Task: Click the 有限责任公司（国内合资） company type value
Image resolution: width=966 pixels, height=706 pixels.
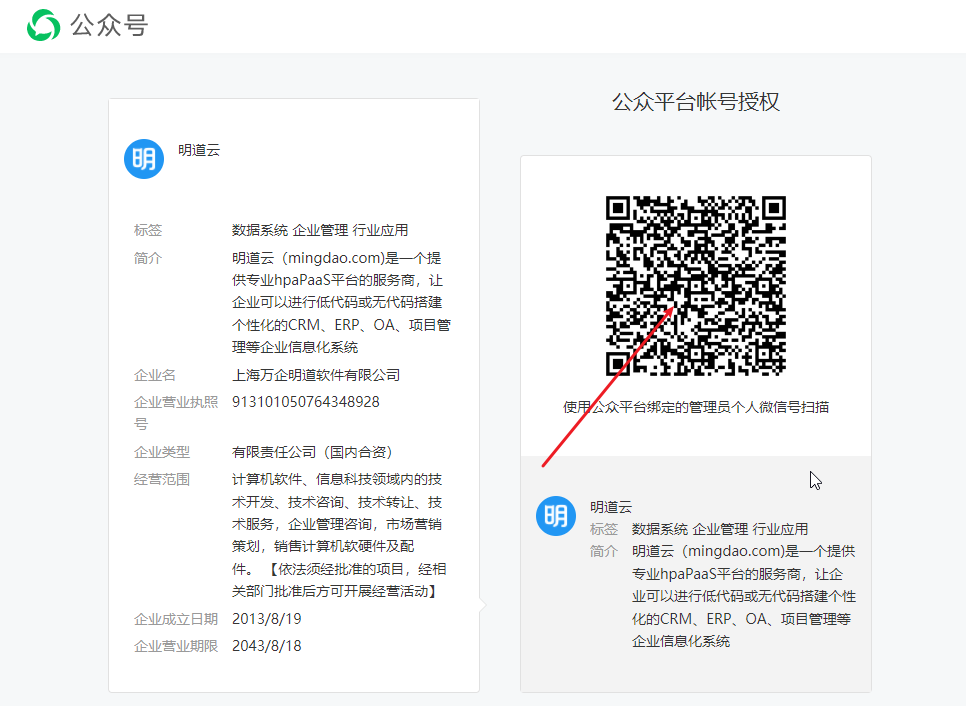Action: [x=312, y=452]
